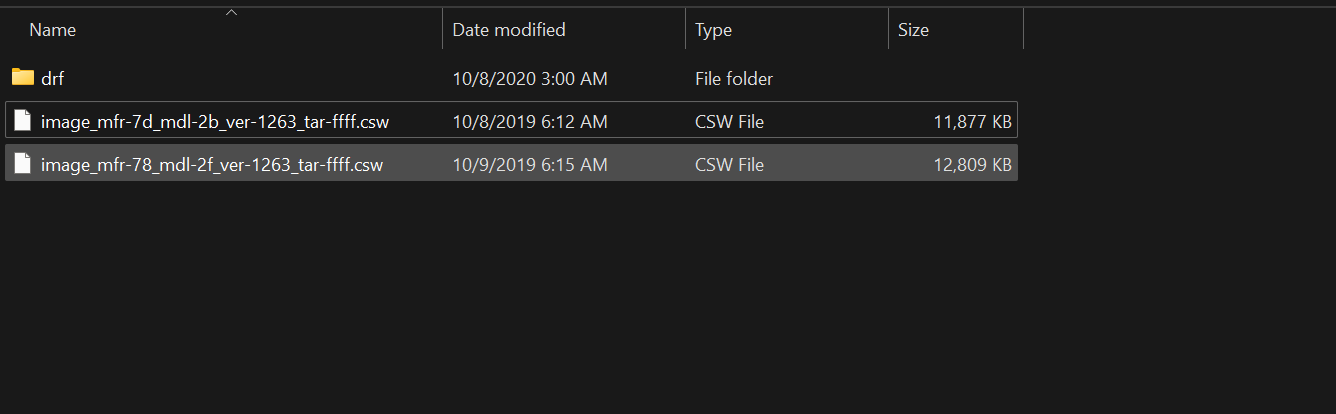Image resolution: width=1336 pixels, height=414 pixels.
Task: Click the file icon for image_mfr-7d_mdl-2b
Action: [x=23, y=122]
